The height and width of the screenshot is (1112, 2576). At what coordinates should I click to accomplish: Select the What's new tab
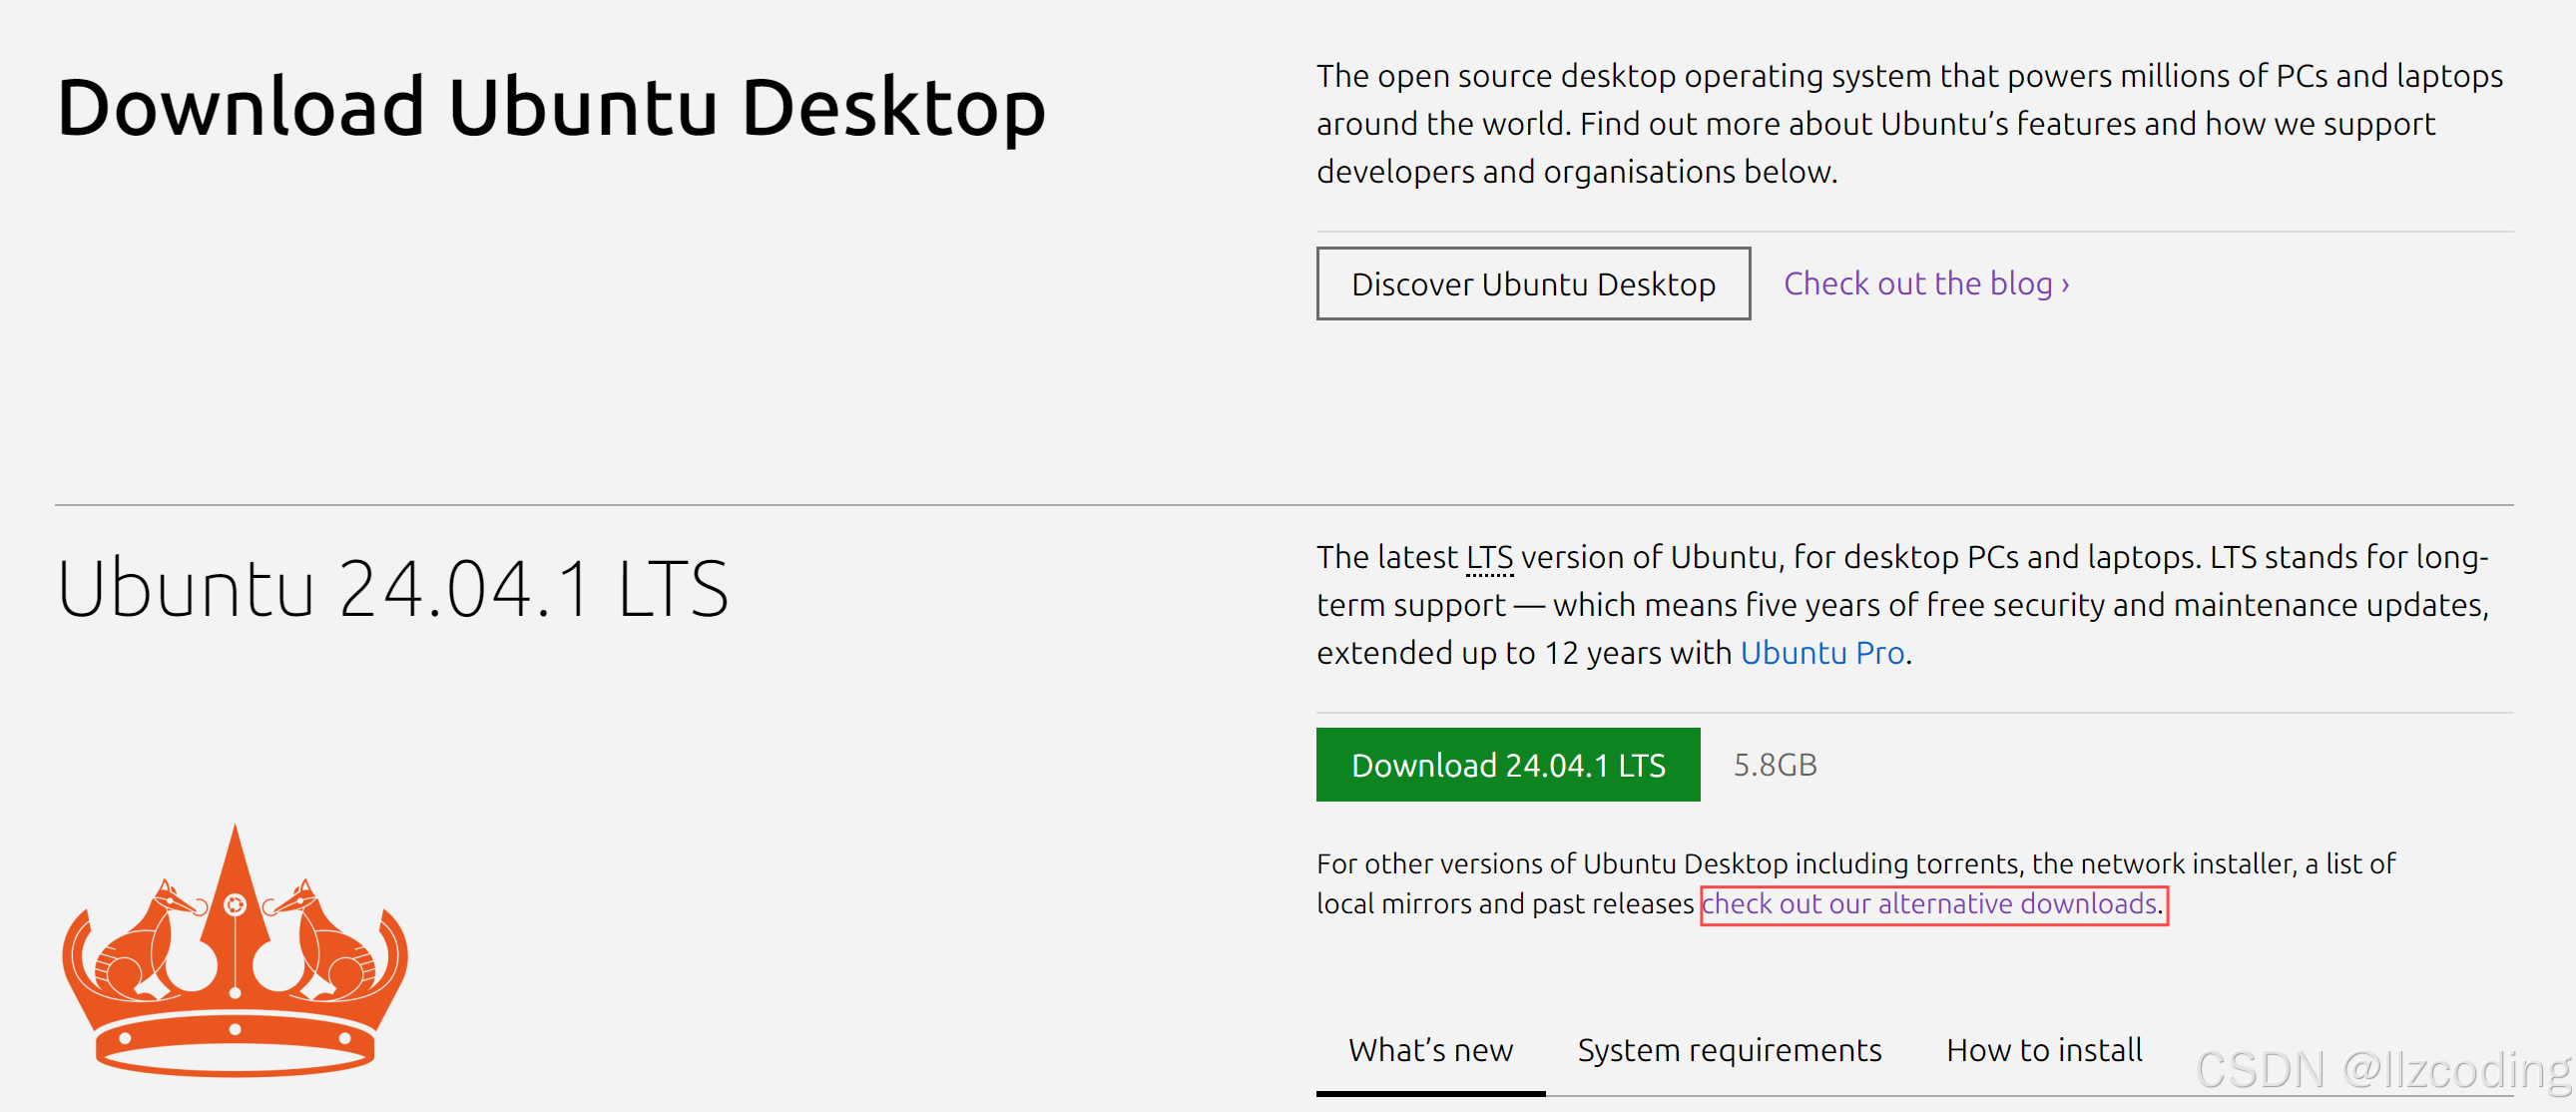1430,1051
